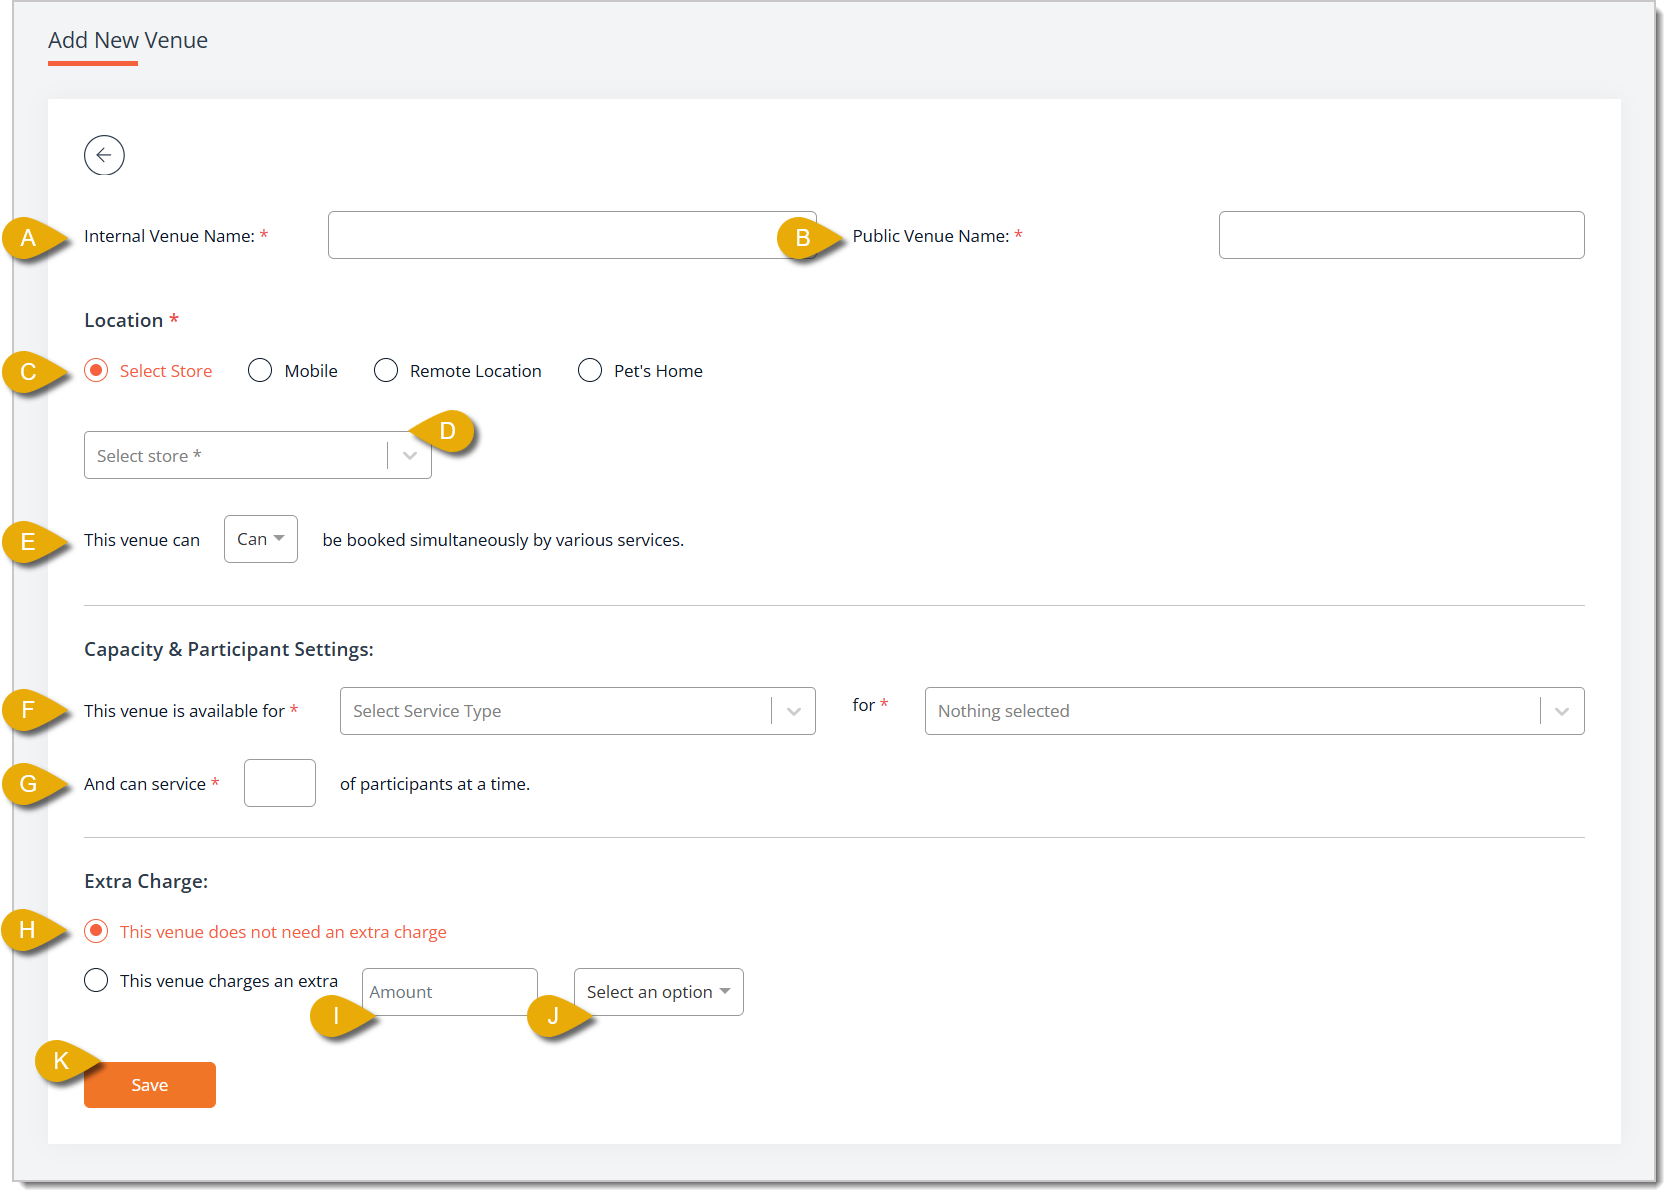
Task: Click the 'Extra Charge:' heading text
Action: 146,881
